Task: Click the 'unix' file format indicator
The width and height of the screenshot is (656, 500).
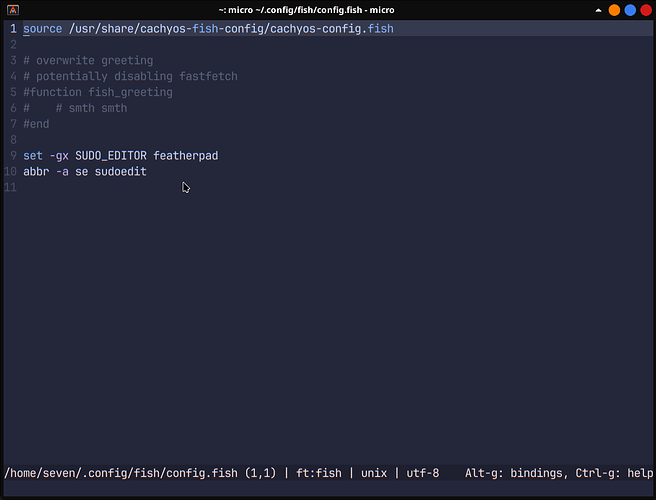Action: click(x=374, y=473)
